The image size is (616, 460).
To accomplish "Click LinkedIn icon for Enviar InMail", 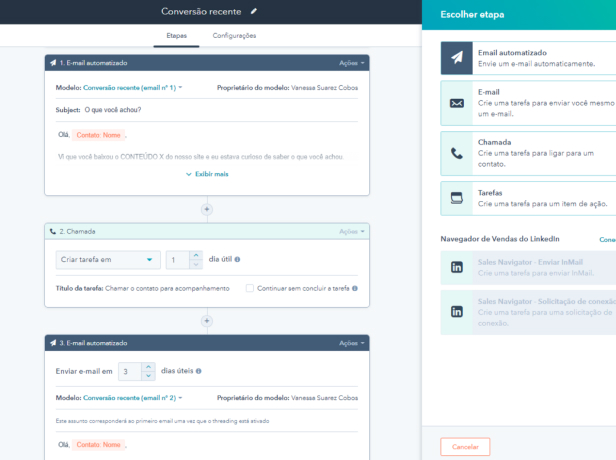I will click(x=457, y=267).
